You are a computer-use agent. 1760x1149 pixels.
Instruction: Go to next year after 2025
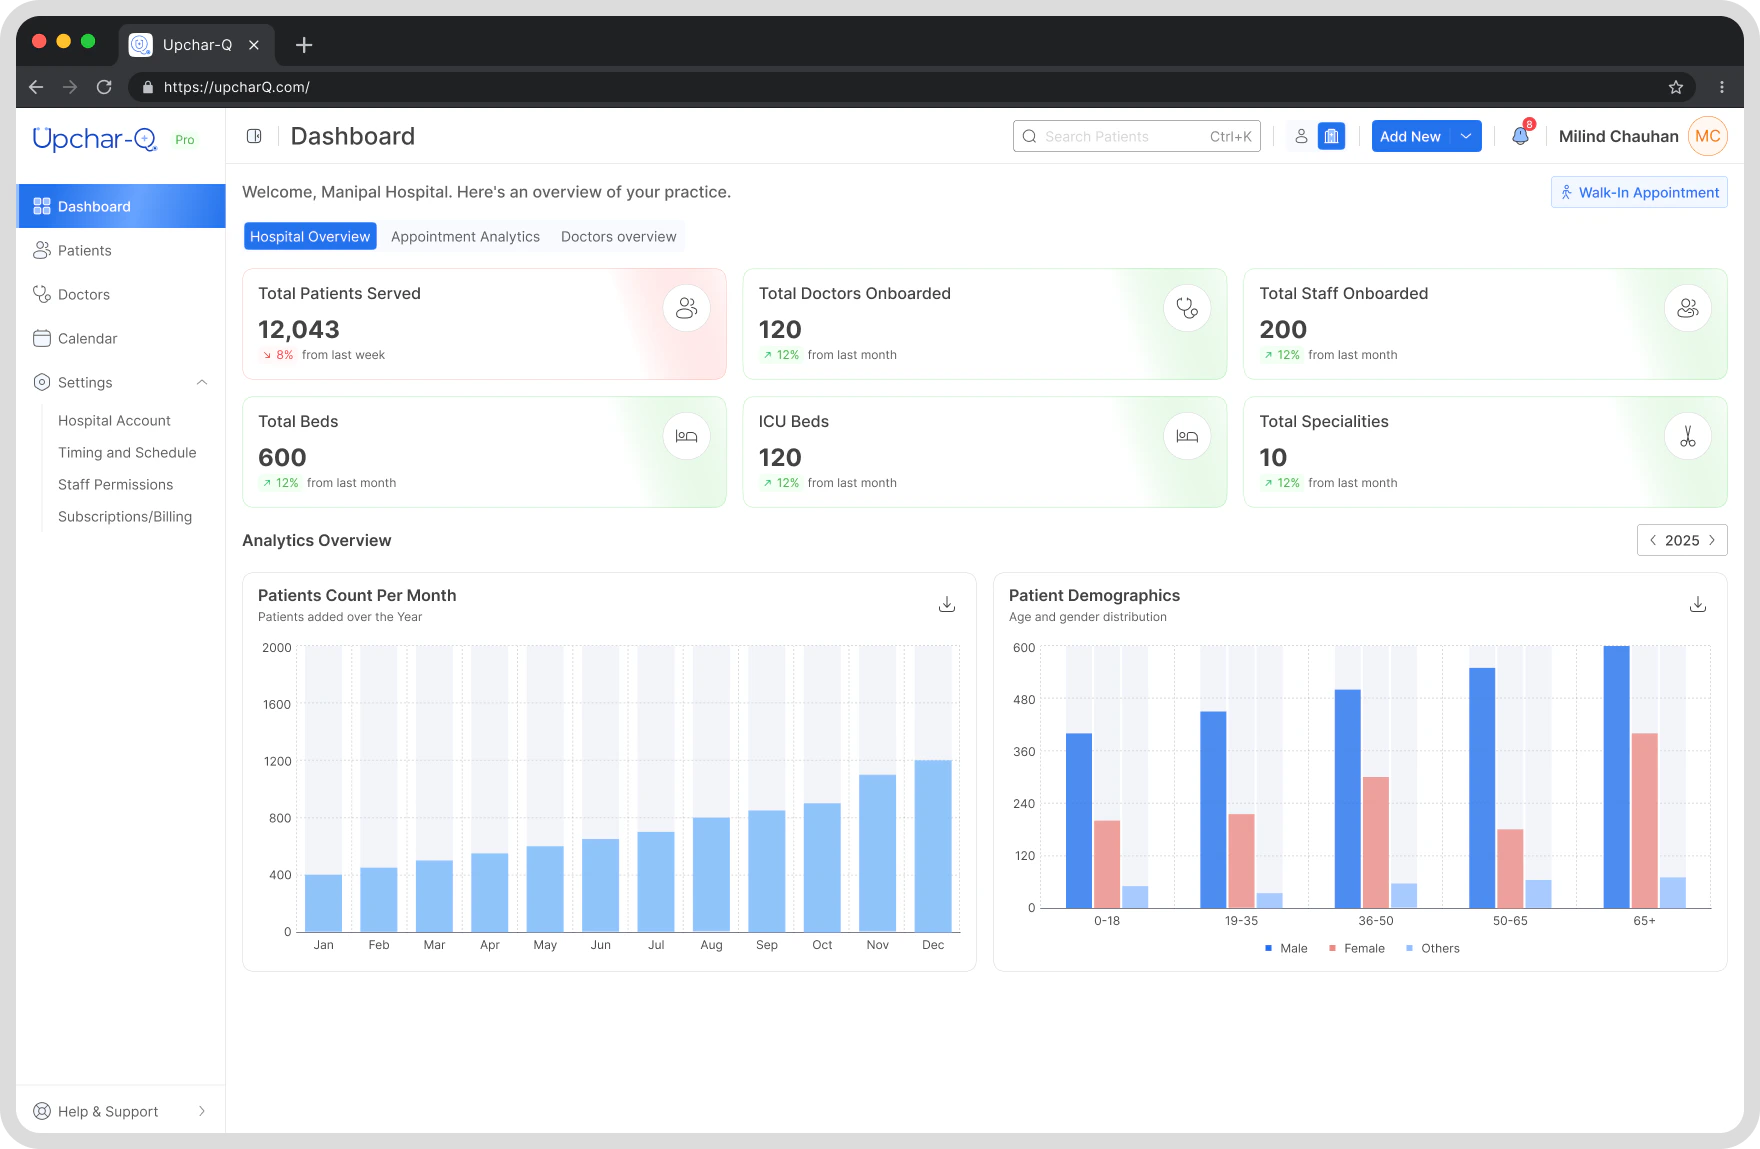pyautogui.click(x=1712, y=540)
